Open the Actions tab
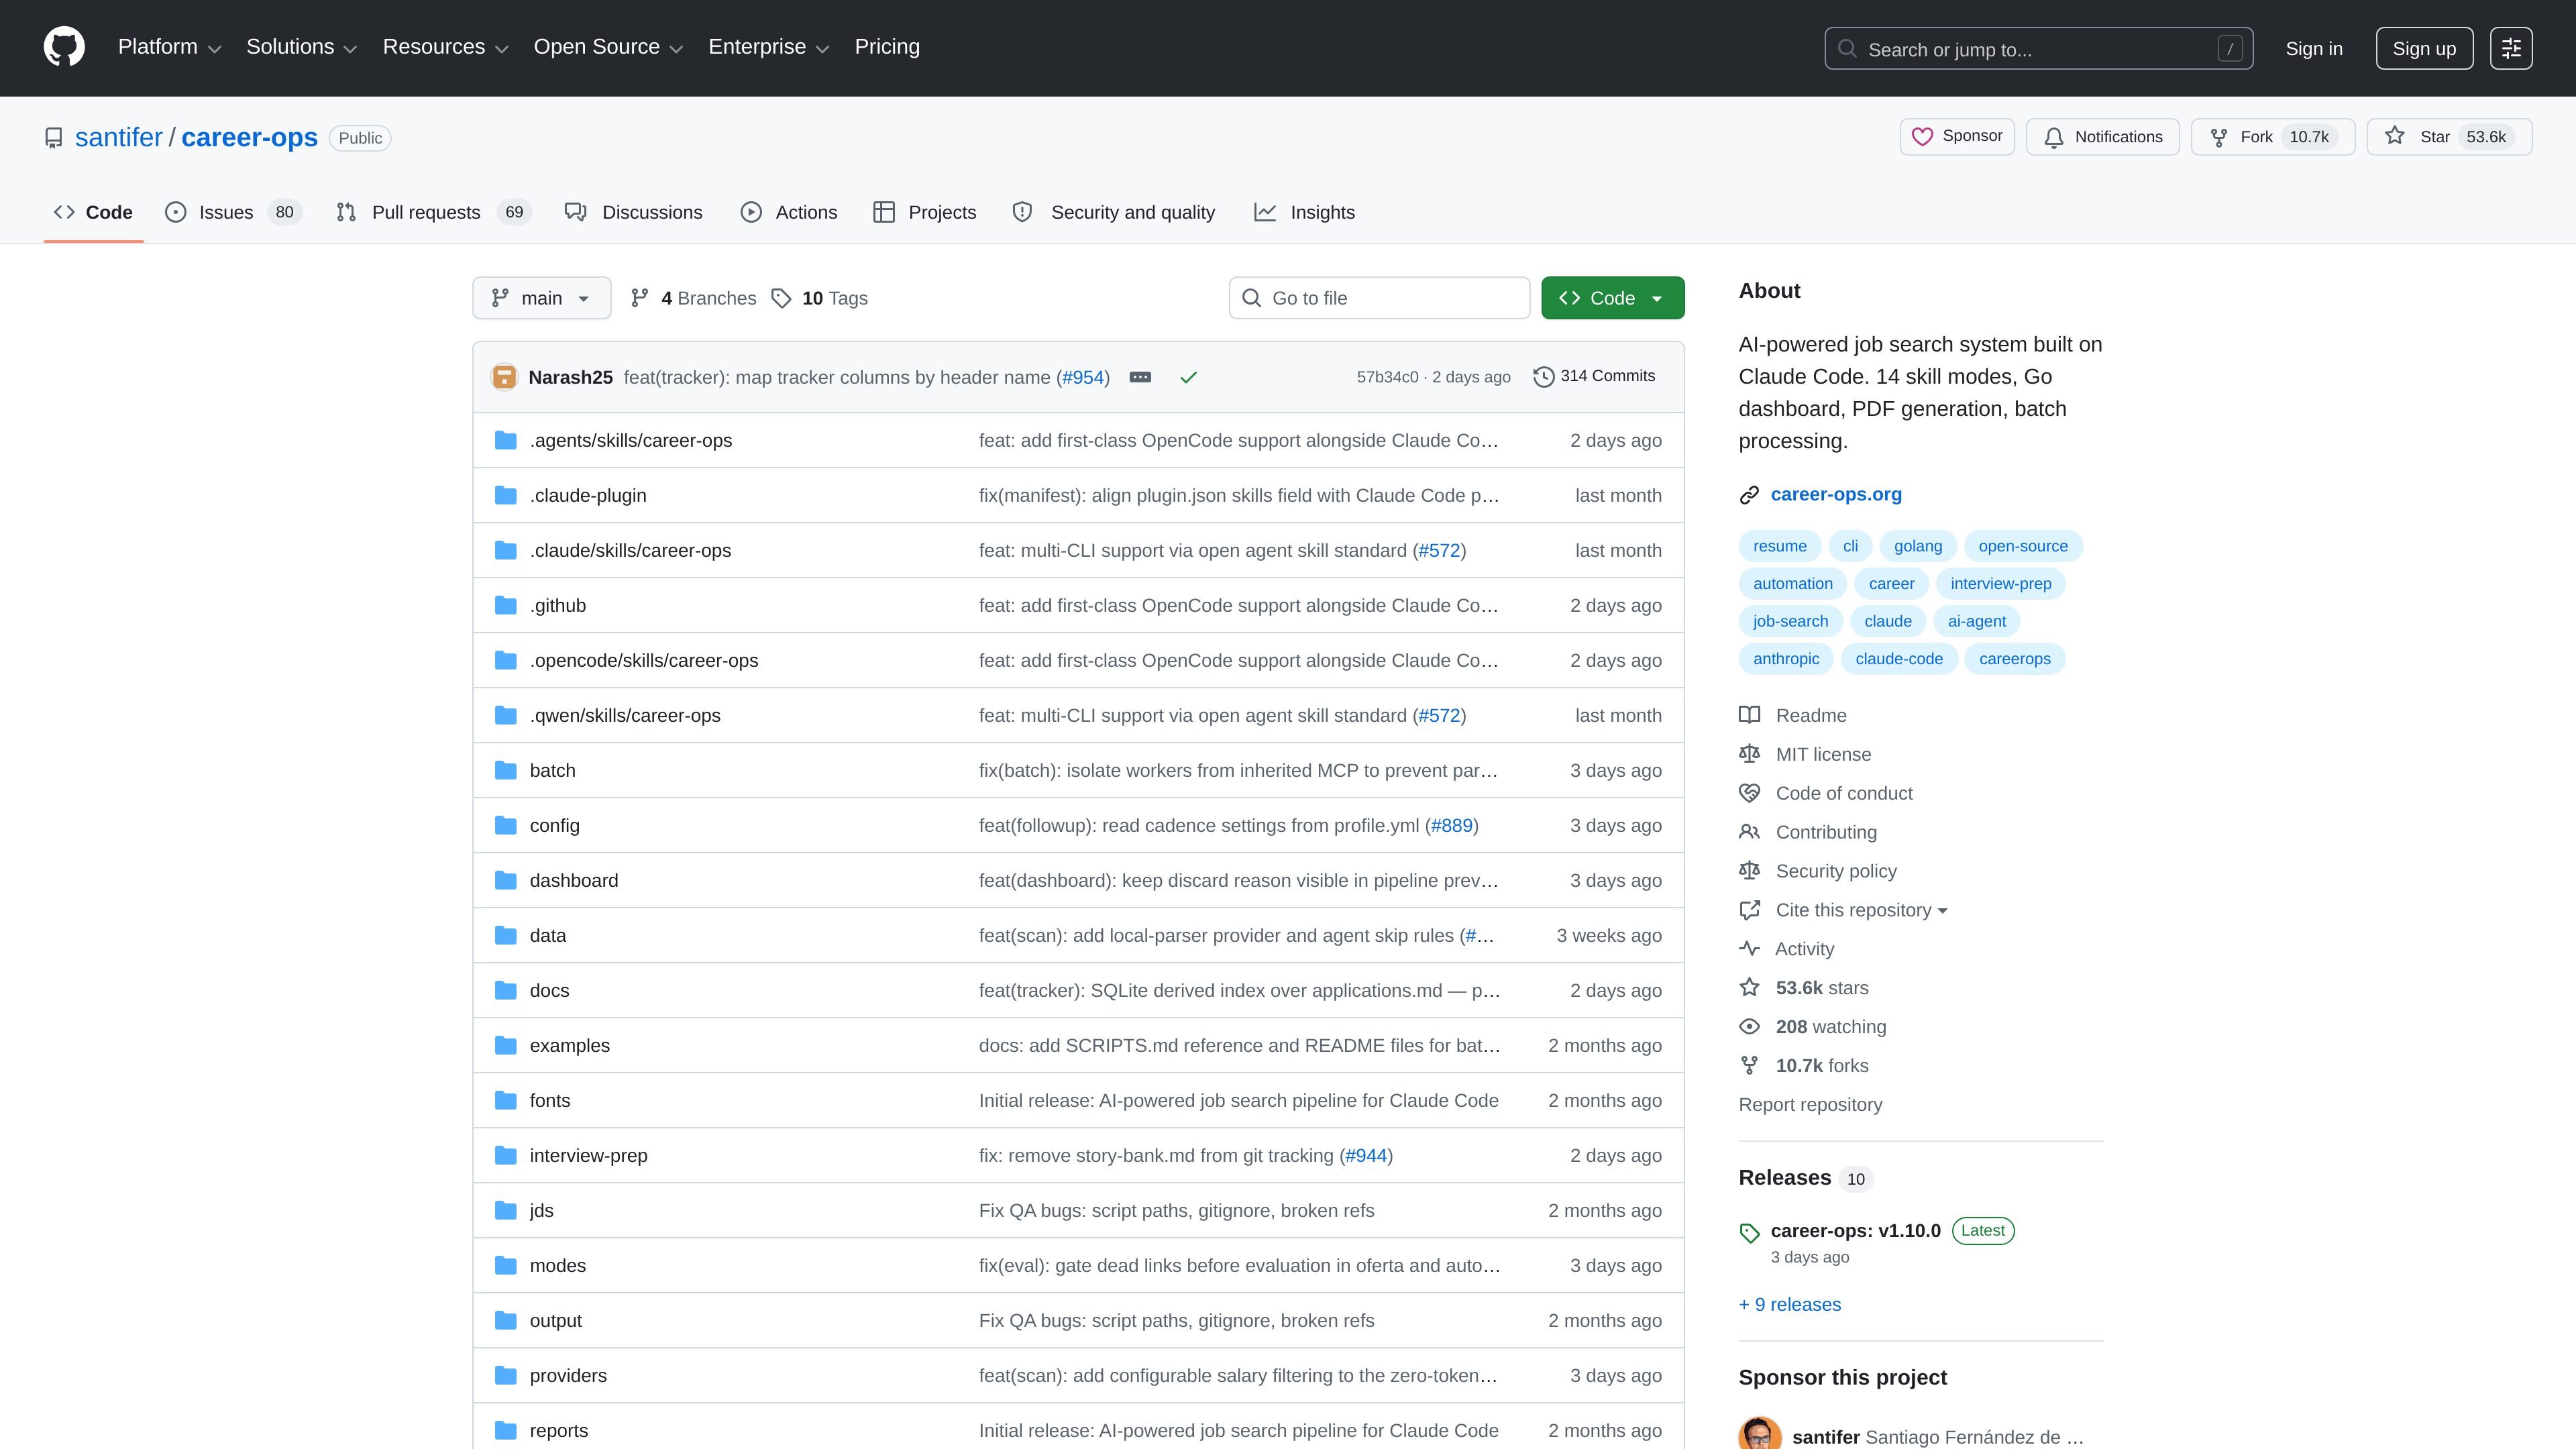The width and height of the screenshot is (2576, 1449). coord(789,212)
